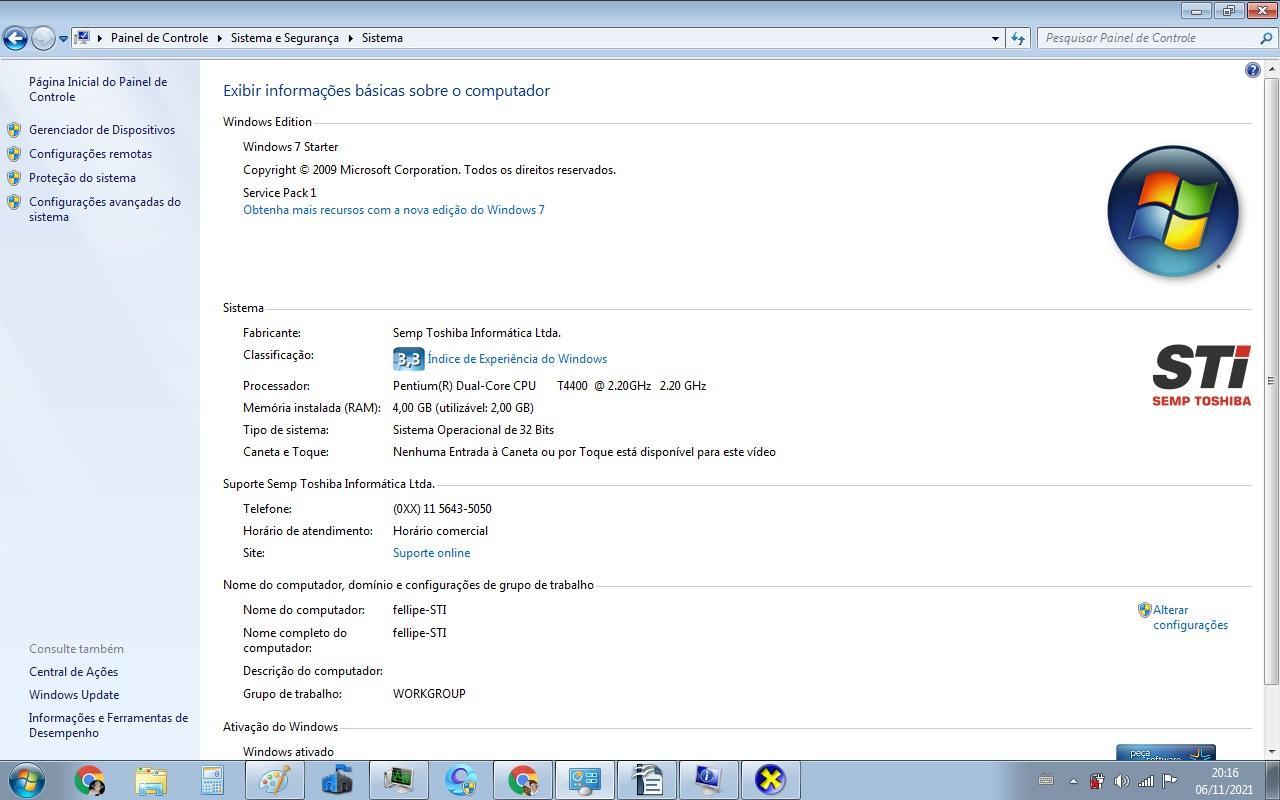The height and width of the screenshot is (800, 1280).
Task: Focus the Pesquisar Painel de Controle box
Action: click(x=1148, y=38)
